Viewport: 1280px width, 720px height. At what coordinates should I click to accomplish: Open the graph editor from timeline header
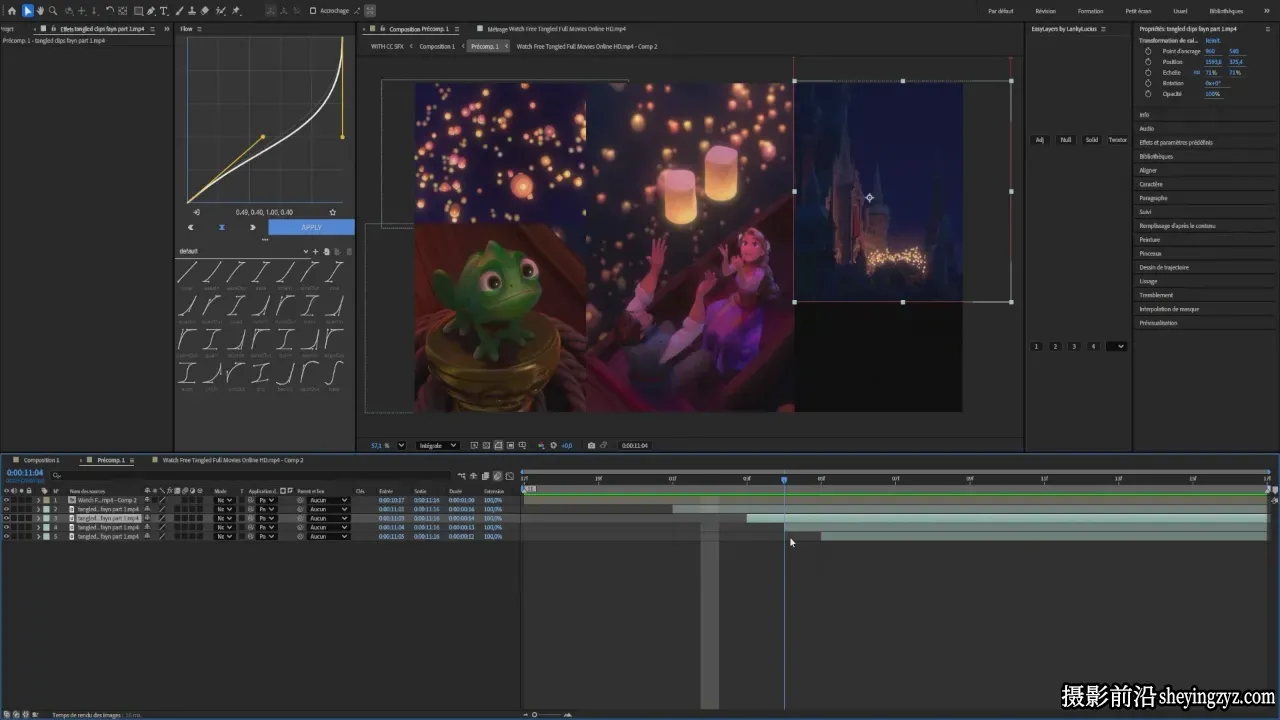[510, 476]
